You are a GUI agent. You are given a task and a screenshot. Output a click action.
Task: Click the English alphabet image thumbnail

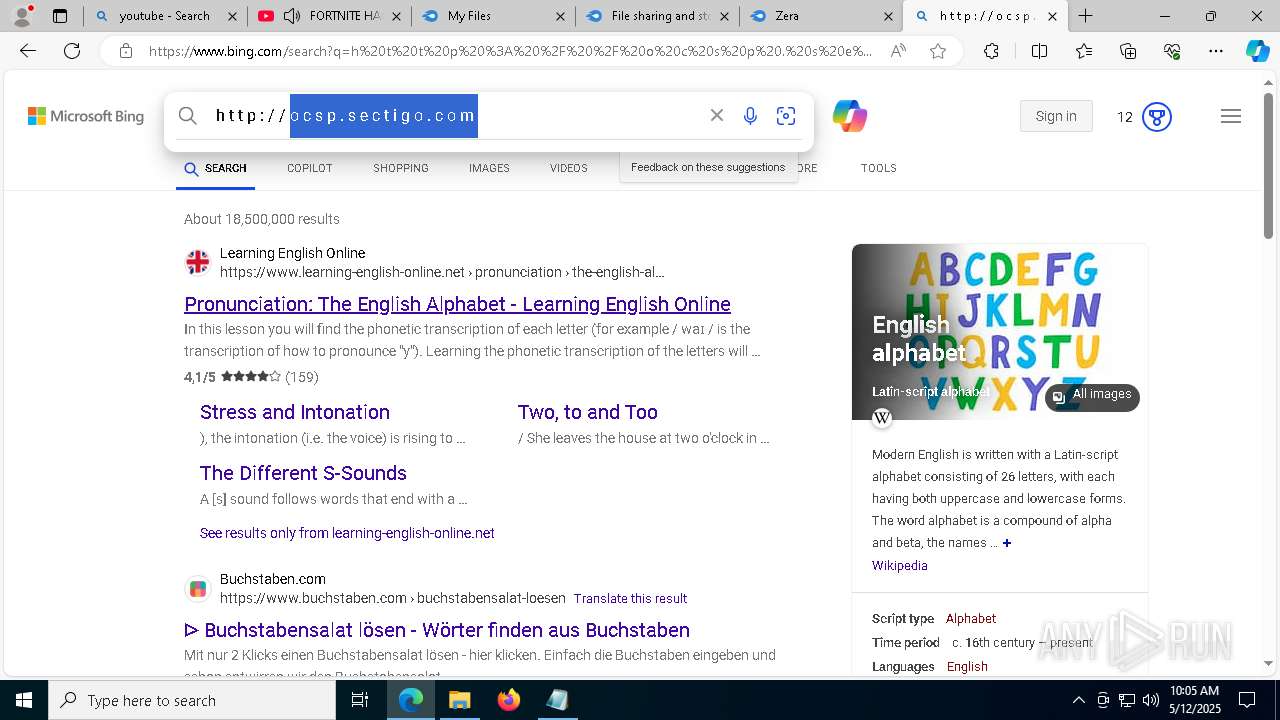pos(1000,332)
